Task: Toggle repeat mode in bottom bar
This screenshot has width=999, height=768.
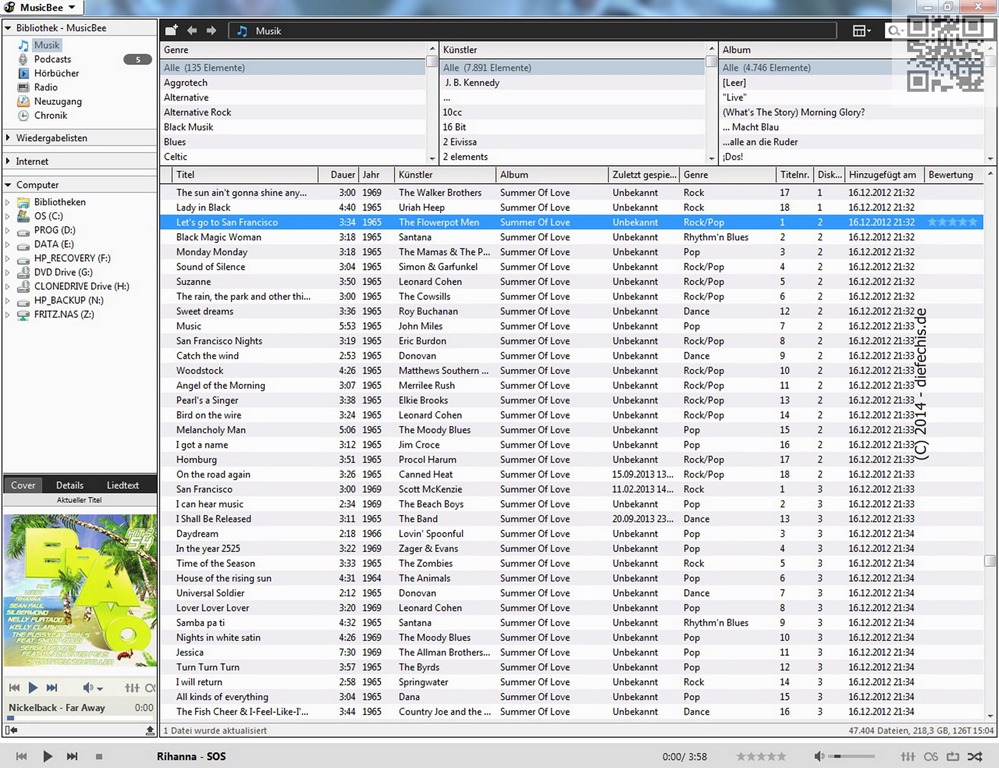Action: tap(952, 757)
